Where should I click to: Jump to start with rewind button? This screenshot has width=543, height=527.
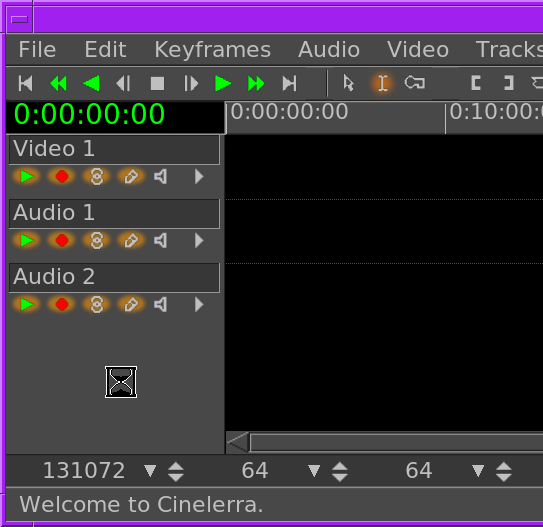tap(26, 83)
